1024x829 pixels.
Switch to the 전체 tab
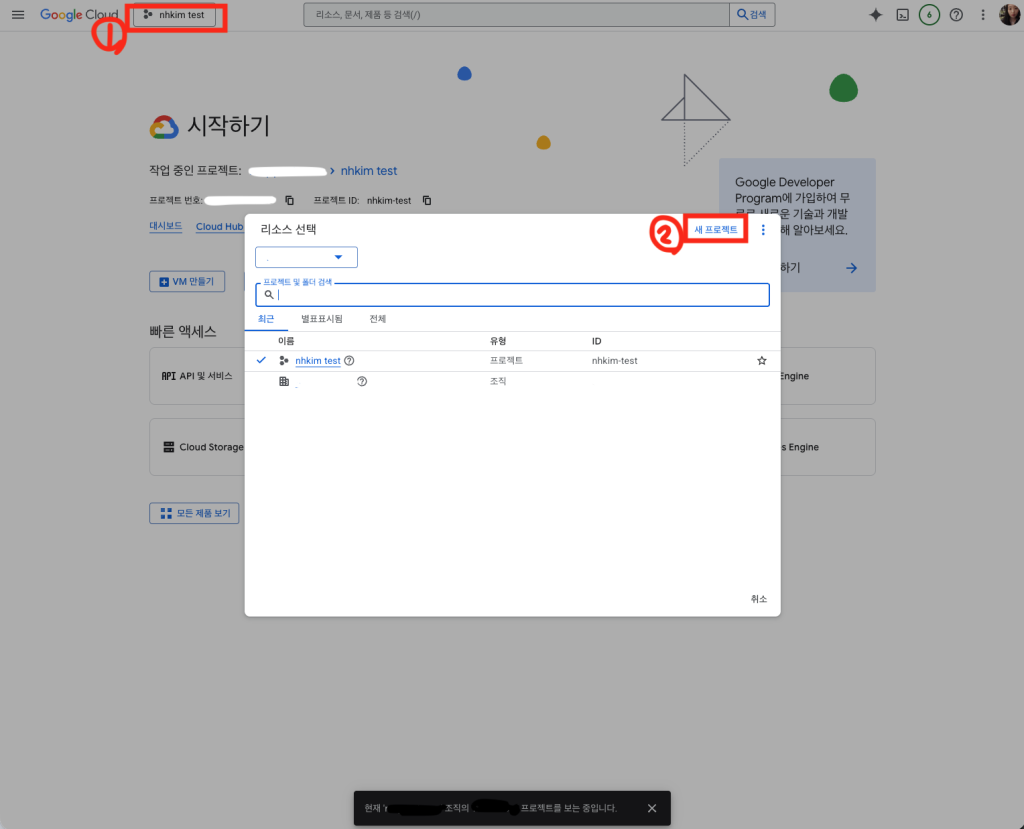point(377,319)
